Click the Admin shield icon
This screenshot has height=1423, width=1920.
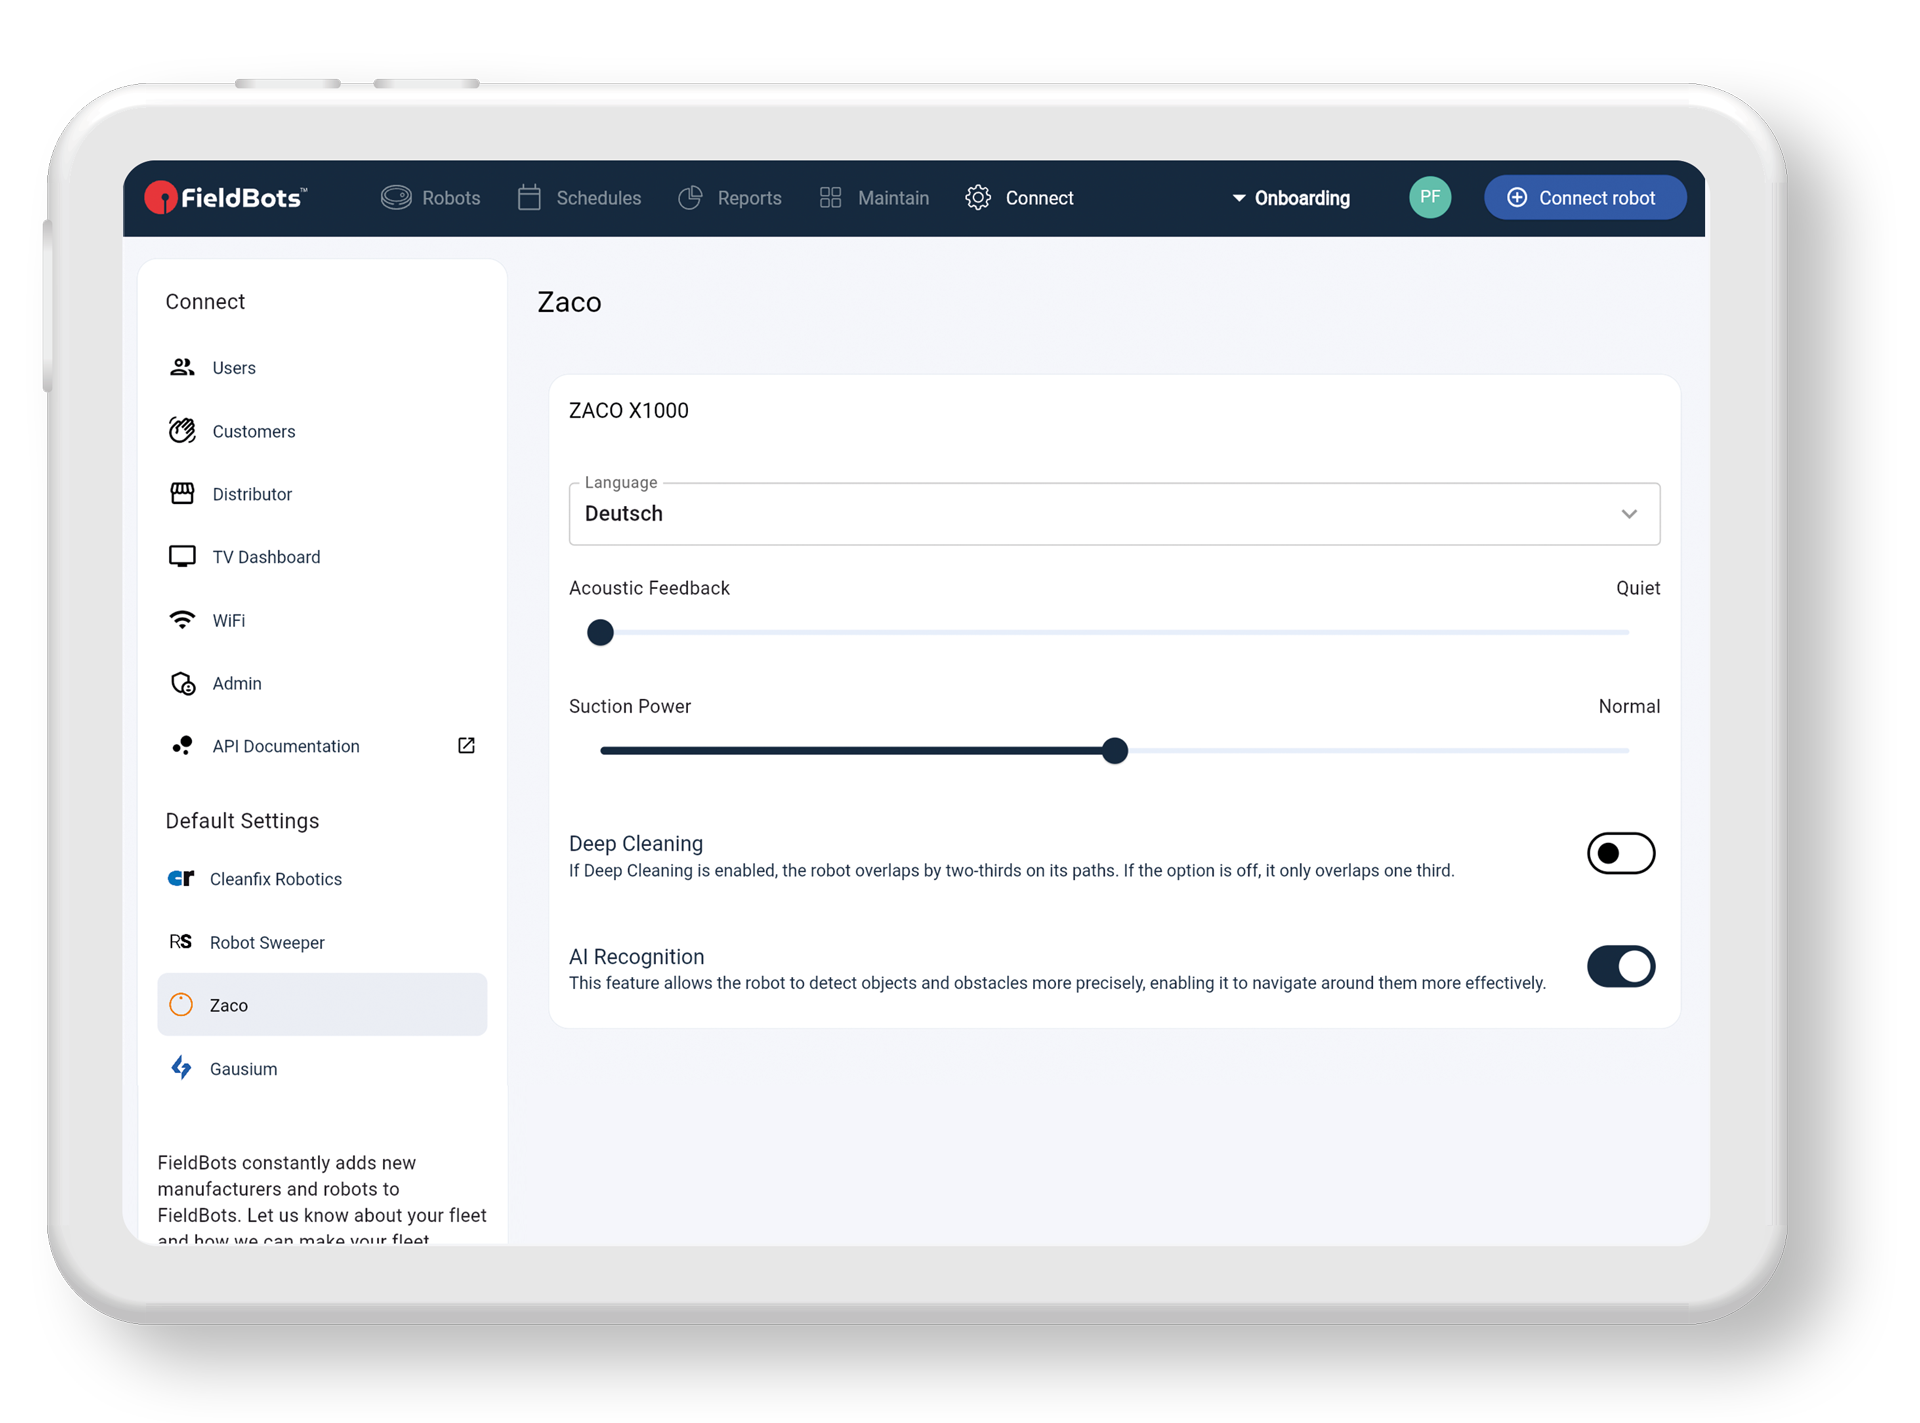click(x=182, y=683)
